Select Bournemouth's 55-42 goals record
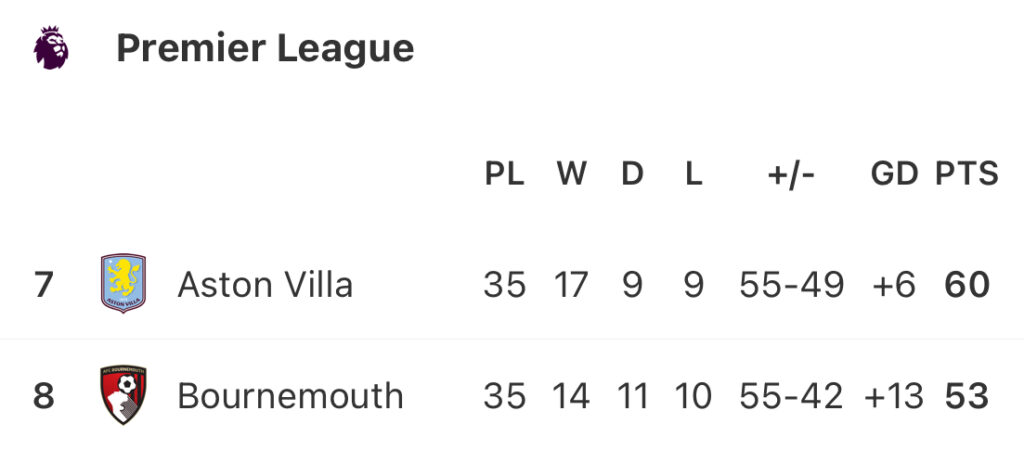The width and height of the screenshot is (1024, 462). point(792,396)
